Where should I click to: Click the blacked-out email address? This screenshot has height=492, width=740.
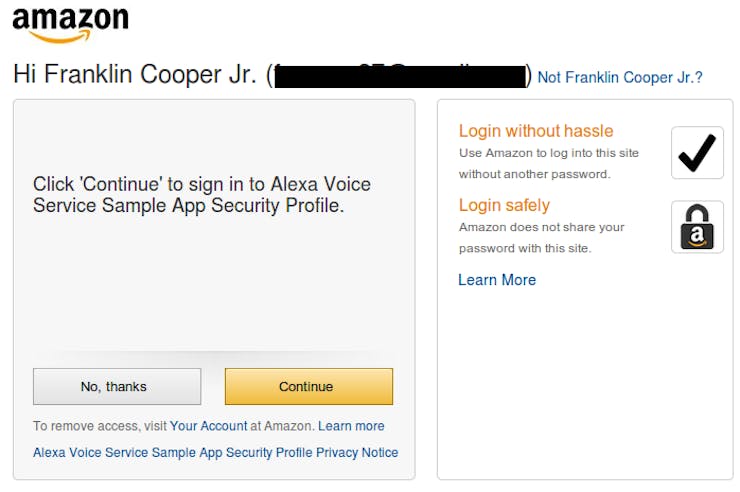[400, 76]
